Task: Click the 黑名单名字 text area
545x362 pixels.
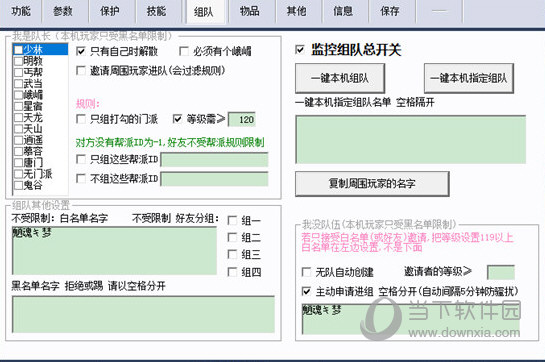Action: (143, 314)
